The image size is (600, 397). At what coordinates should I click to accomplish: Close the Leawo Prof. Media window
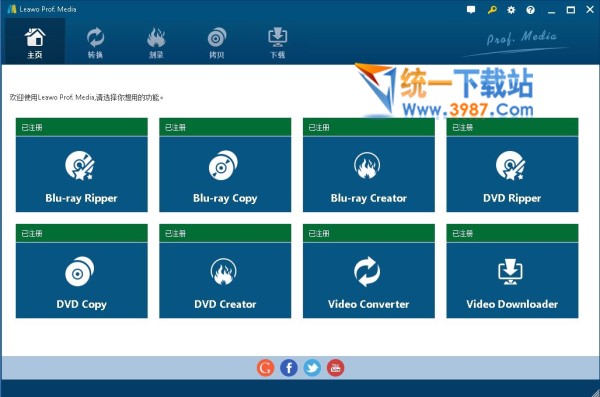[x=590, y=10]
